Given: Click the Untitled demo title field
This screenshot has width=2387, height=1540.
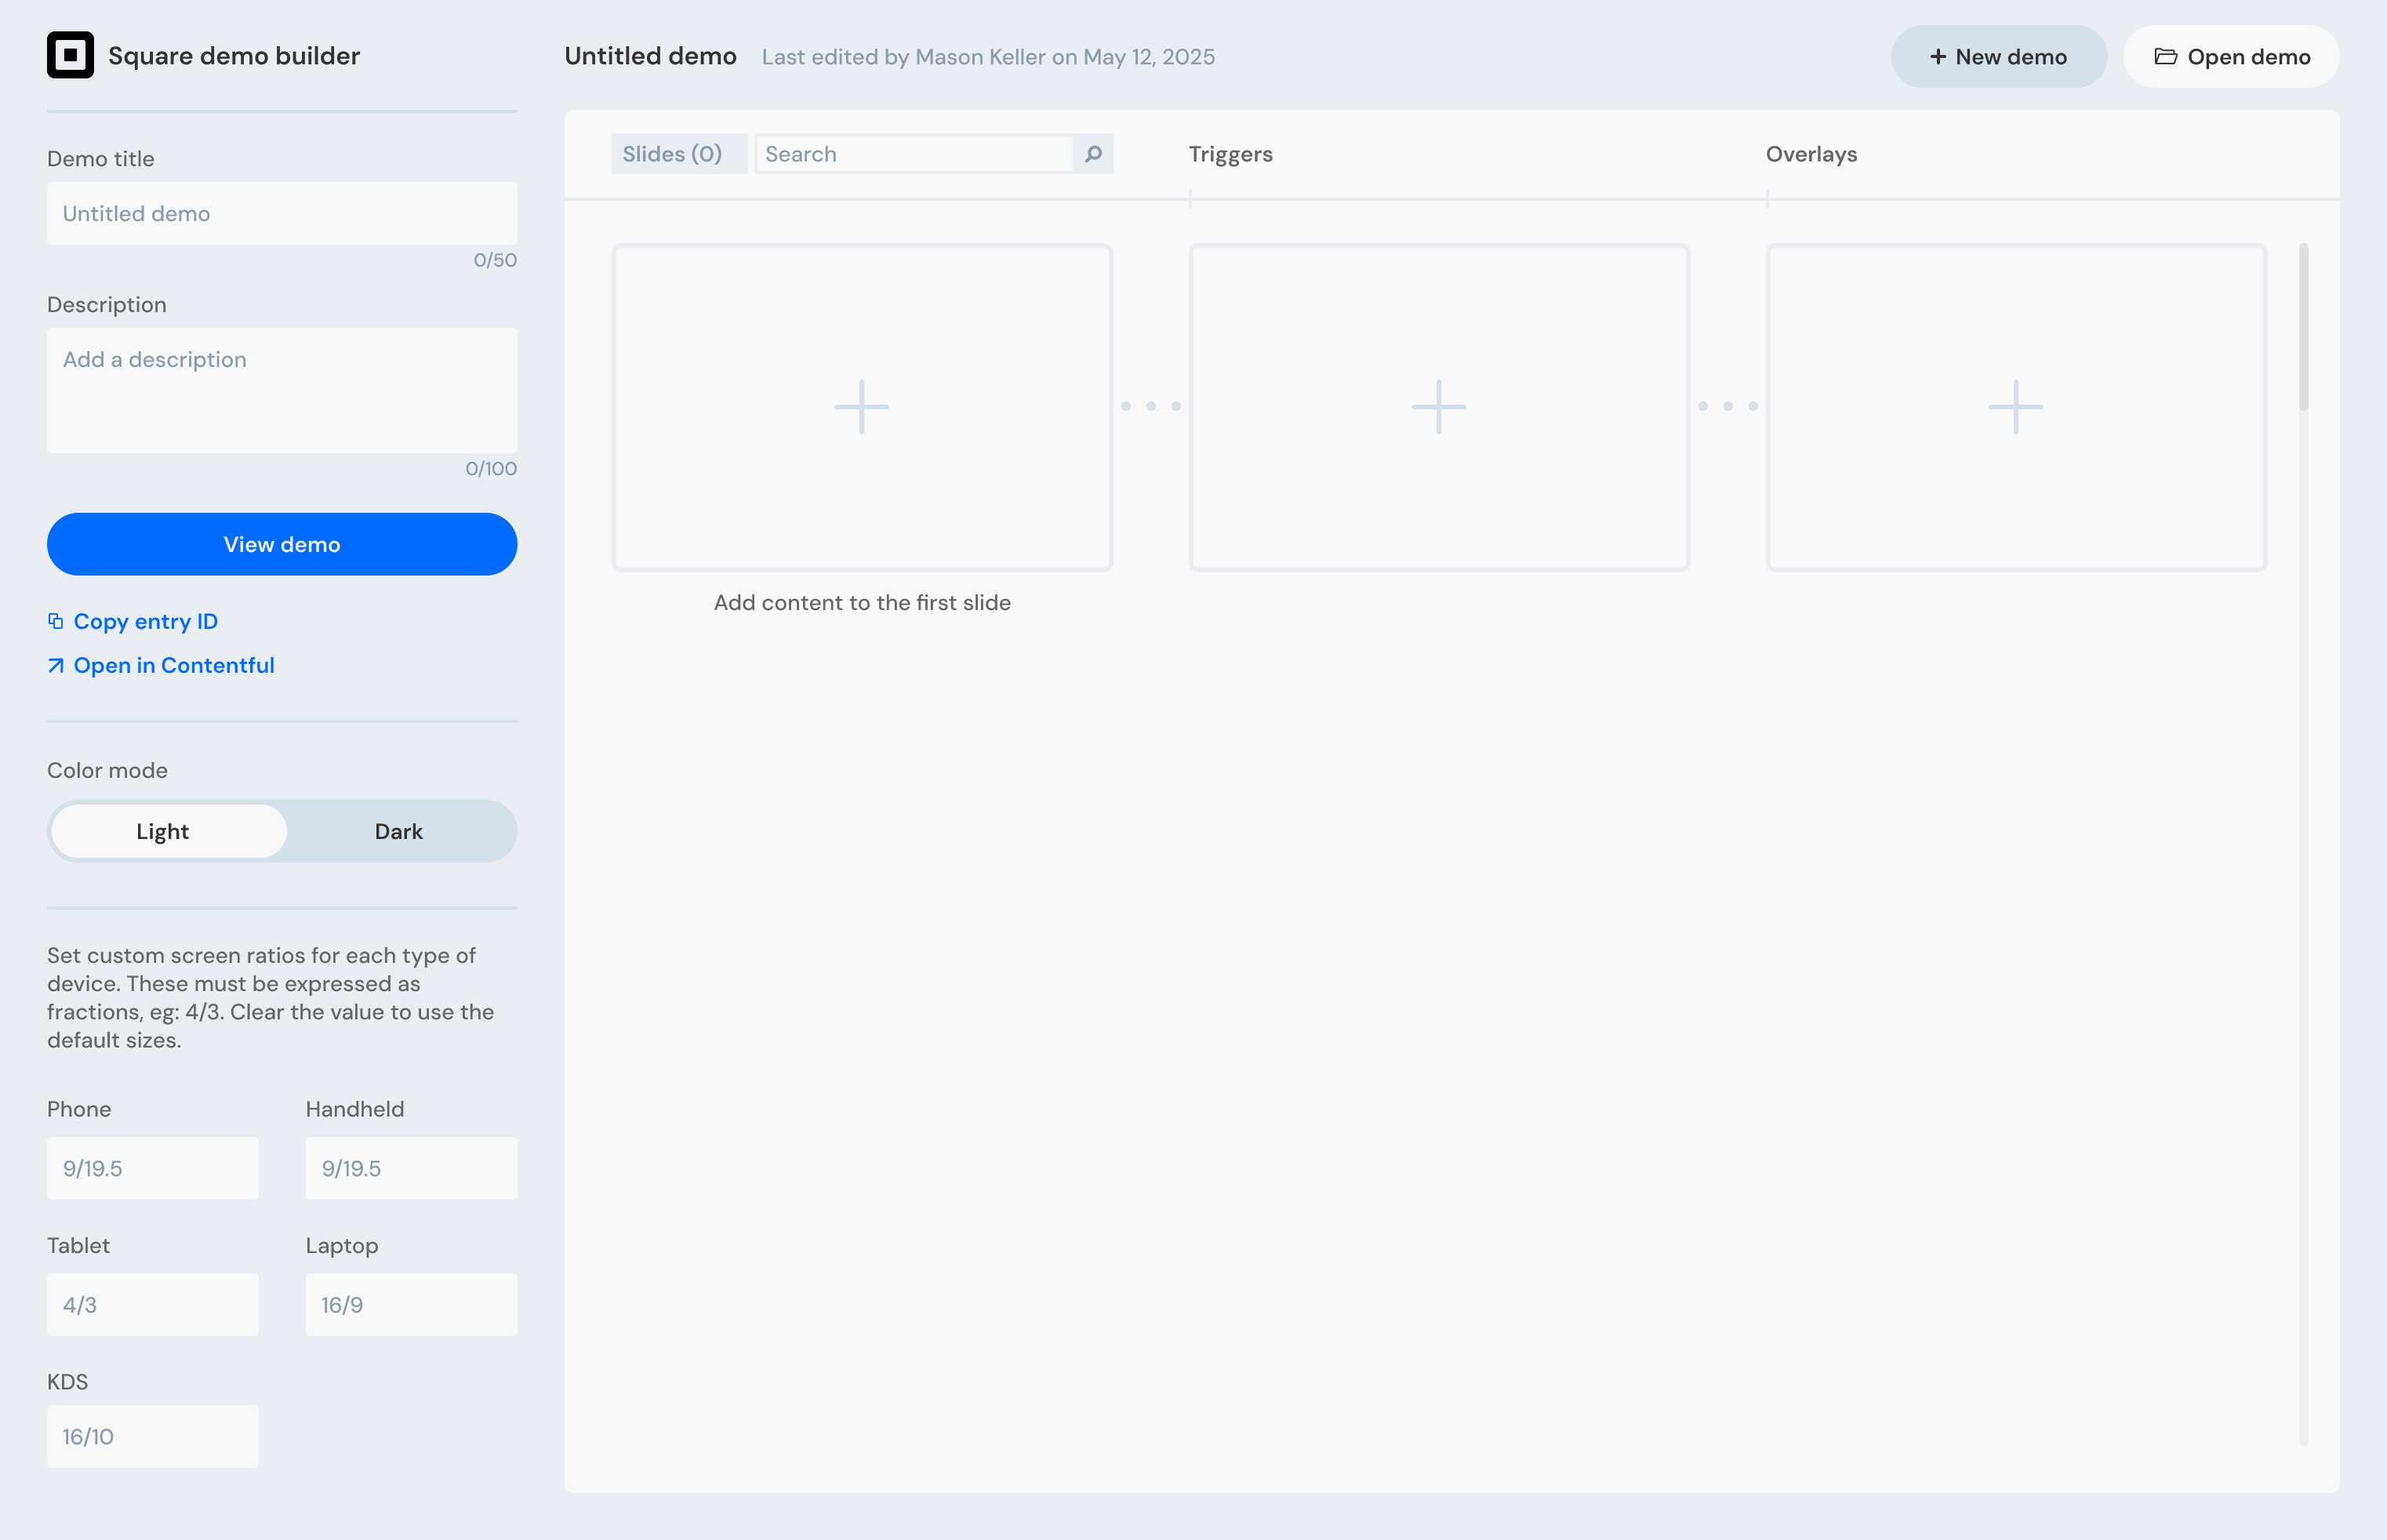Looking at the screenshot, I should point(282,213).
